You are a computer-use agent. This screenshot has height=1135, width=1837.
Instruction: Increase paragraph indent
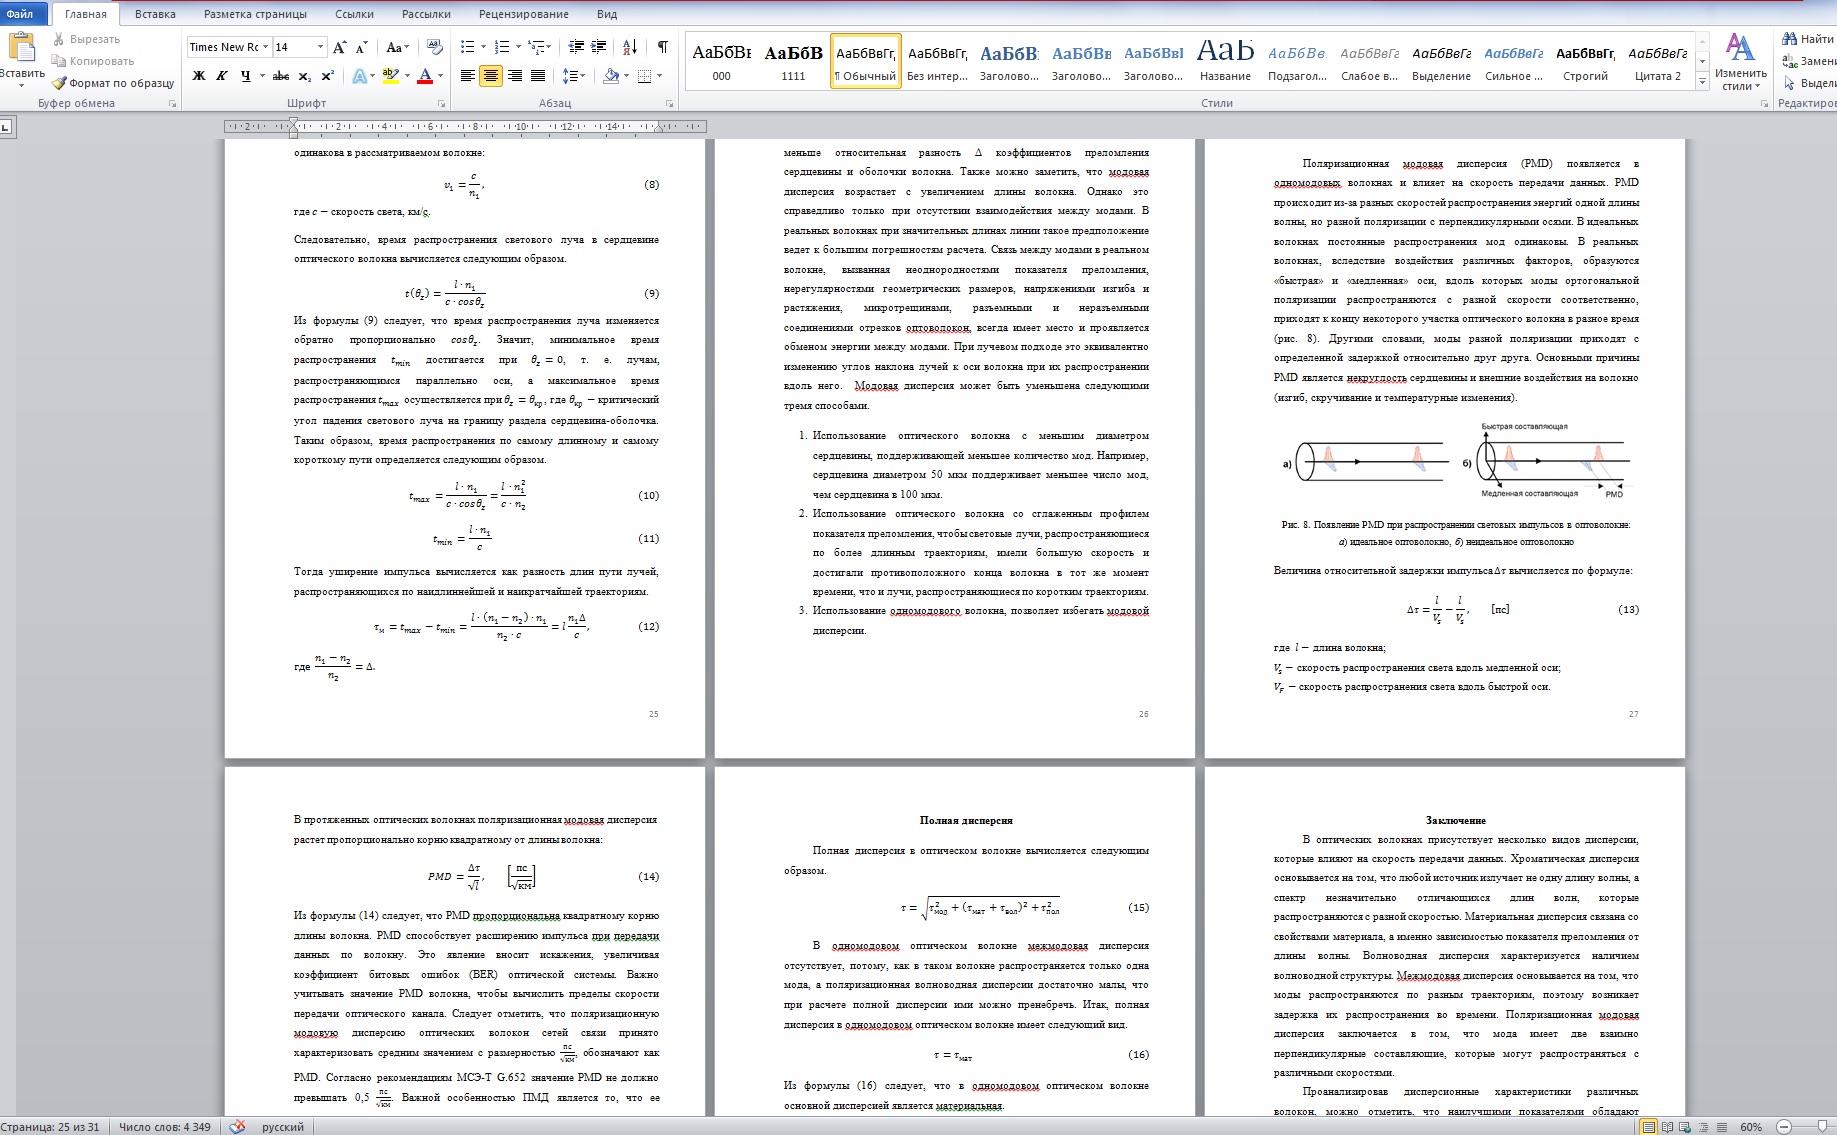tap(599, 47)
